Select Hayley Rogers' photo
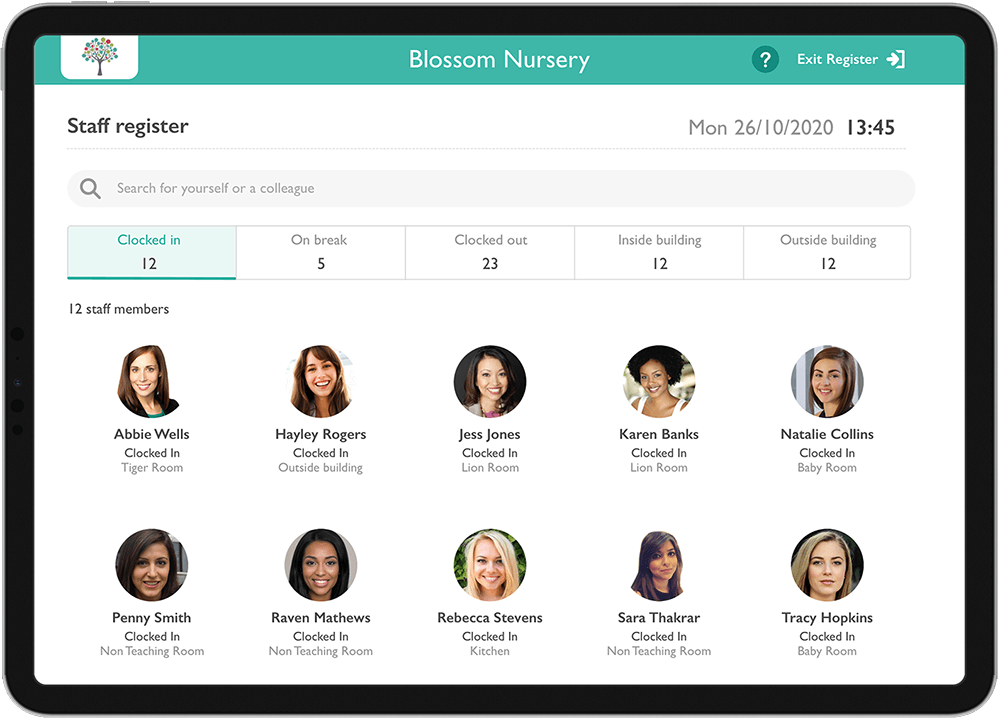1000x720 pixels. click(320, 381)
